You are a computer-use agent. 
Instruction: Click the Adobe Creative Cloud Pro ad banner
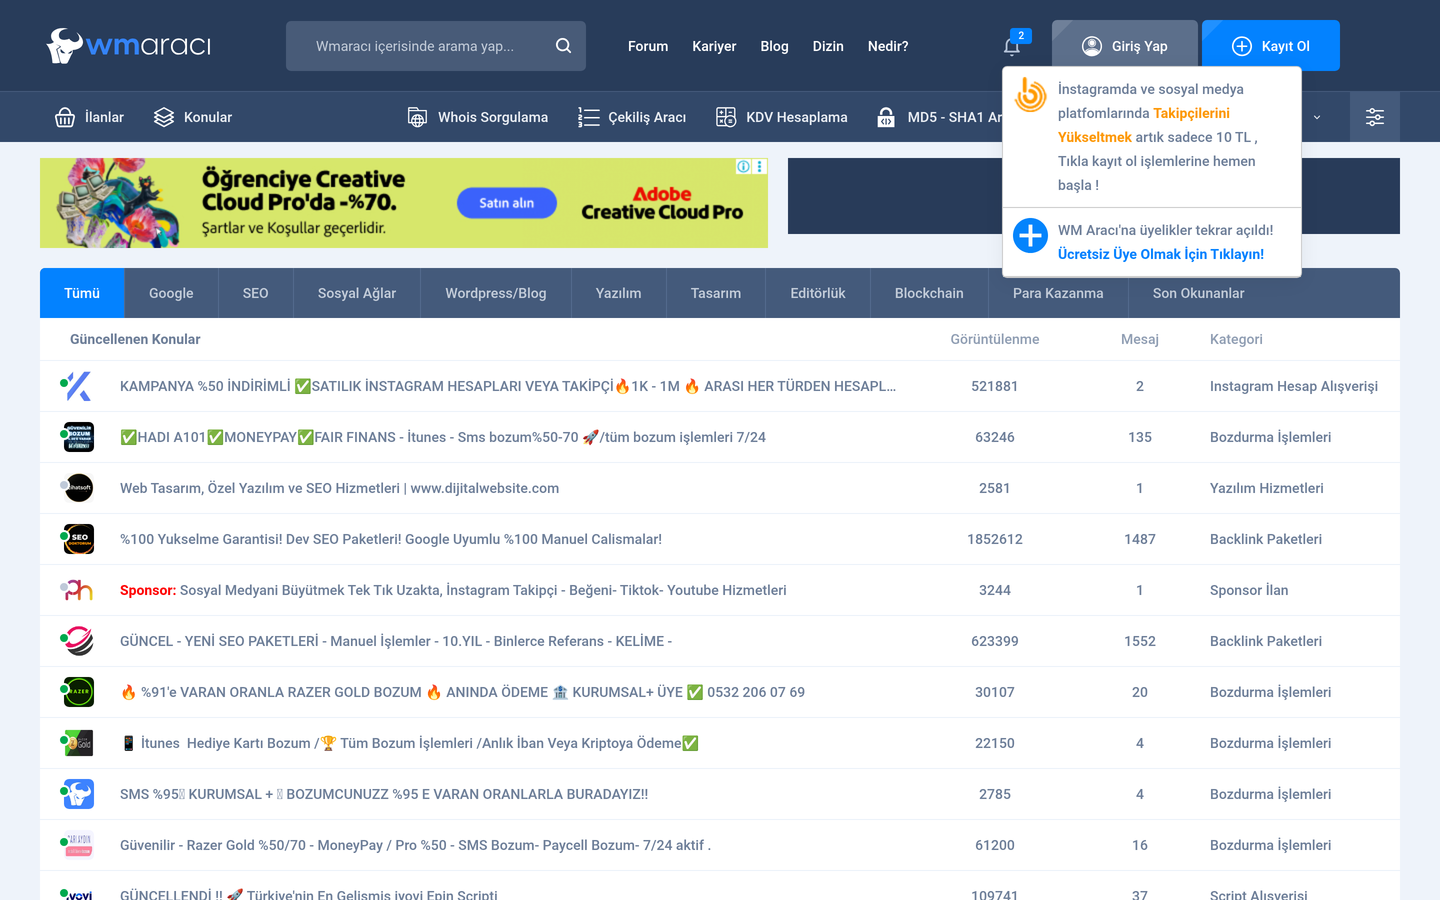tap(404, 203)
